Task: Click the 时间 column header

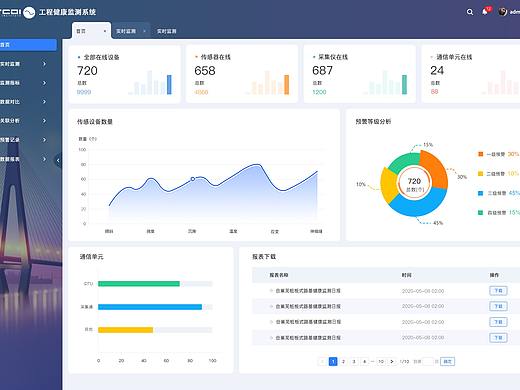Action: [406, 275]
